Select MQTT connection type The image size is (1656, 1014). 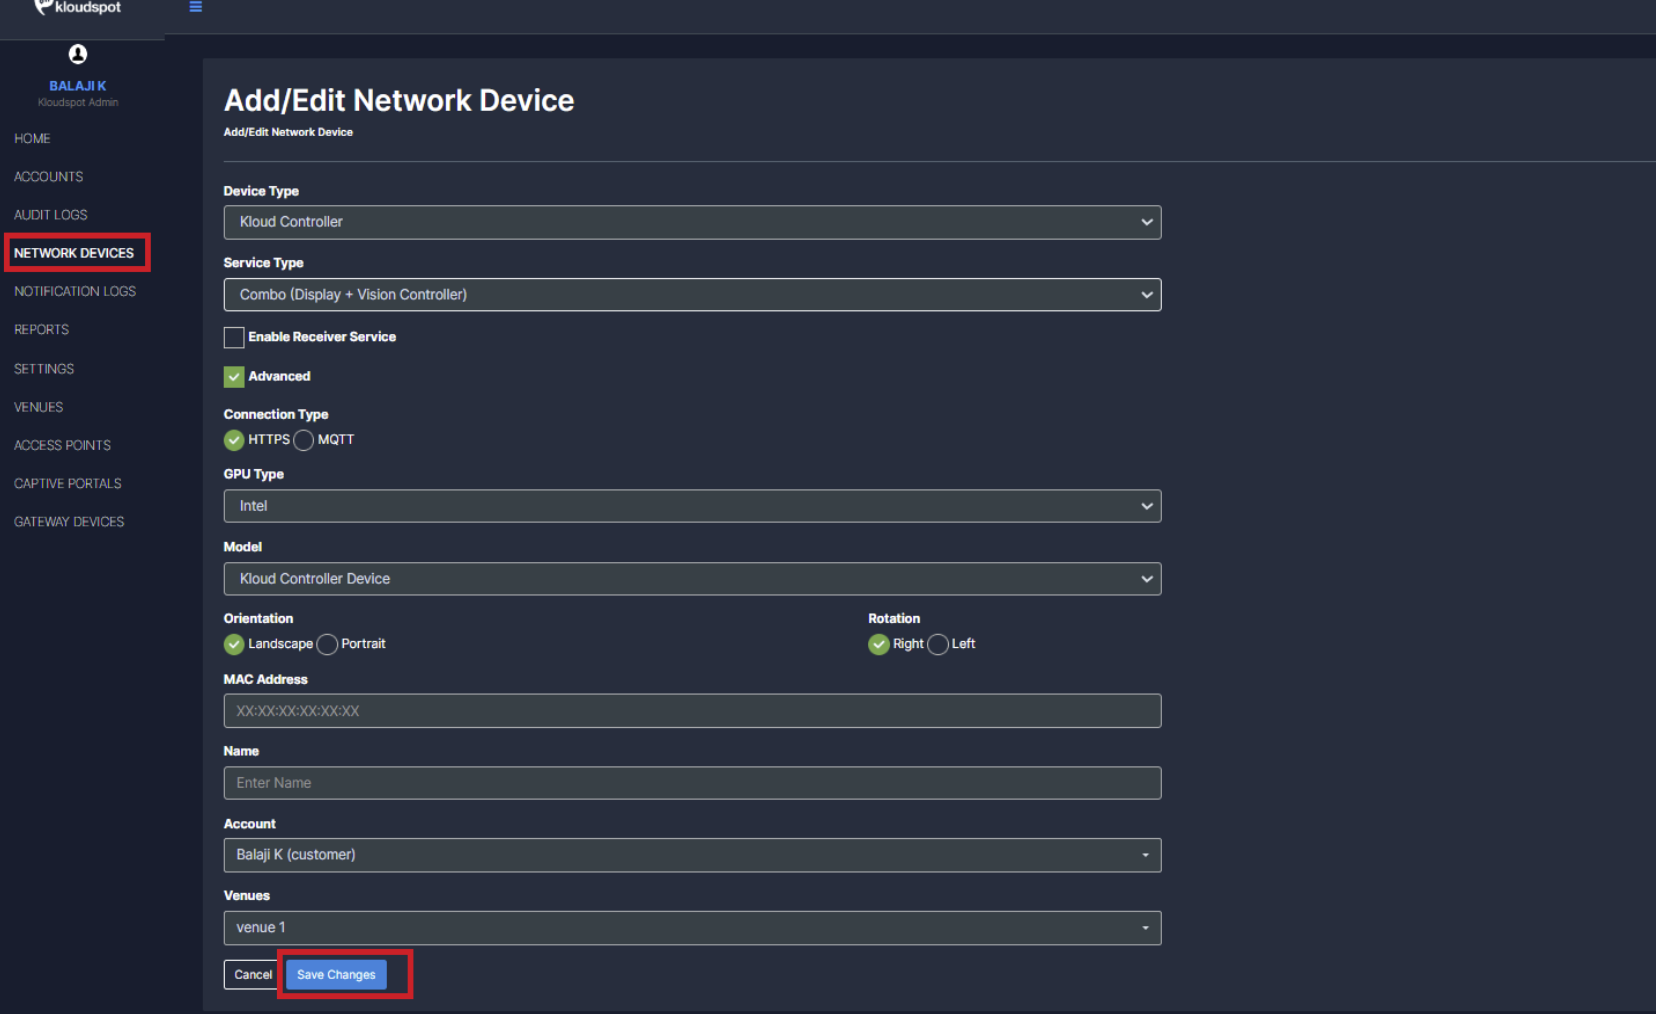pos(304,441)
